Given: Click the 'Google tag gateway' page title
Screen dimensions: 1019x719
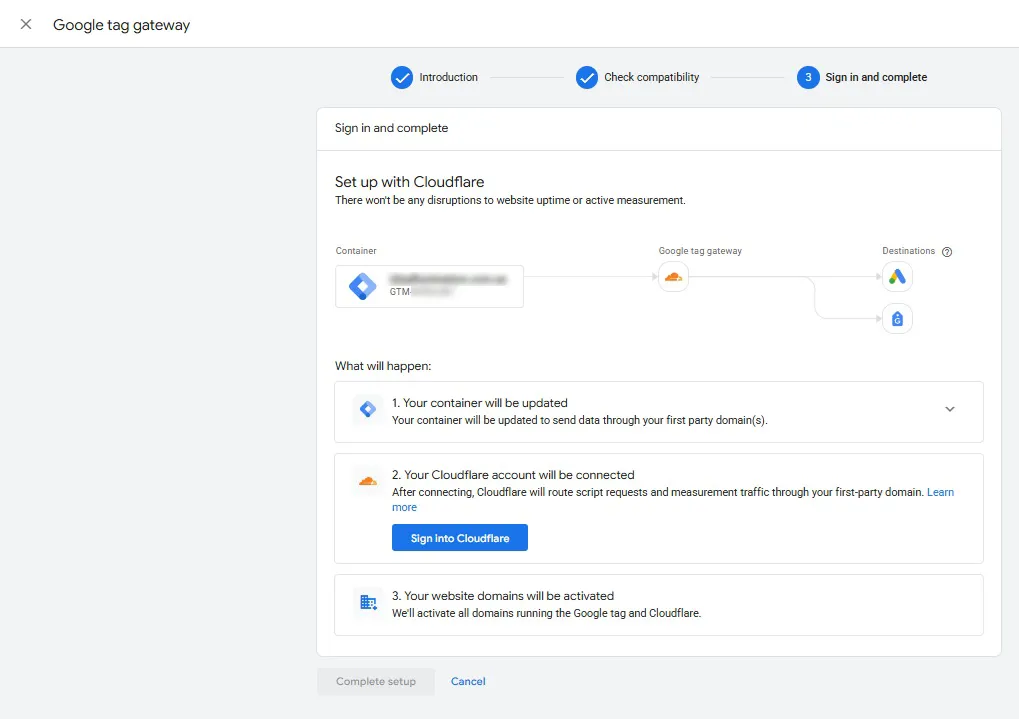Looking at the screenshot, I should pos(122,25).
